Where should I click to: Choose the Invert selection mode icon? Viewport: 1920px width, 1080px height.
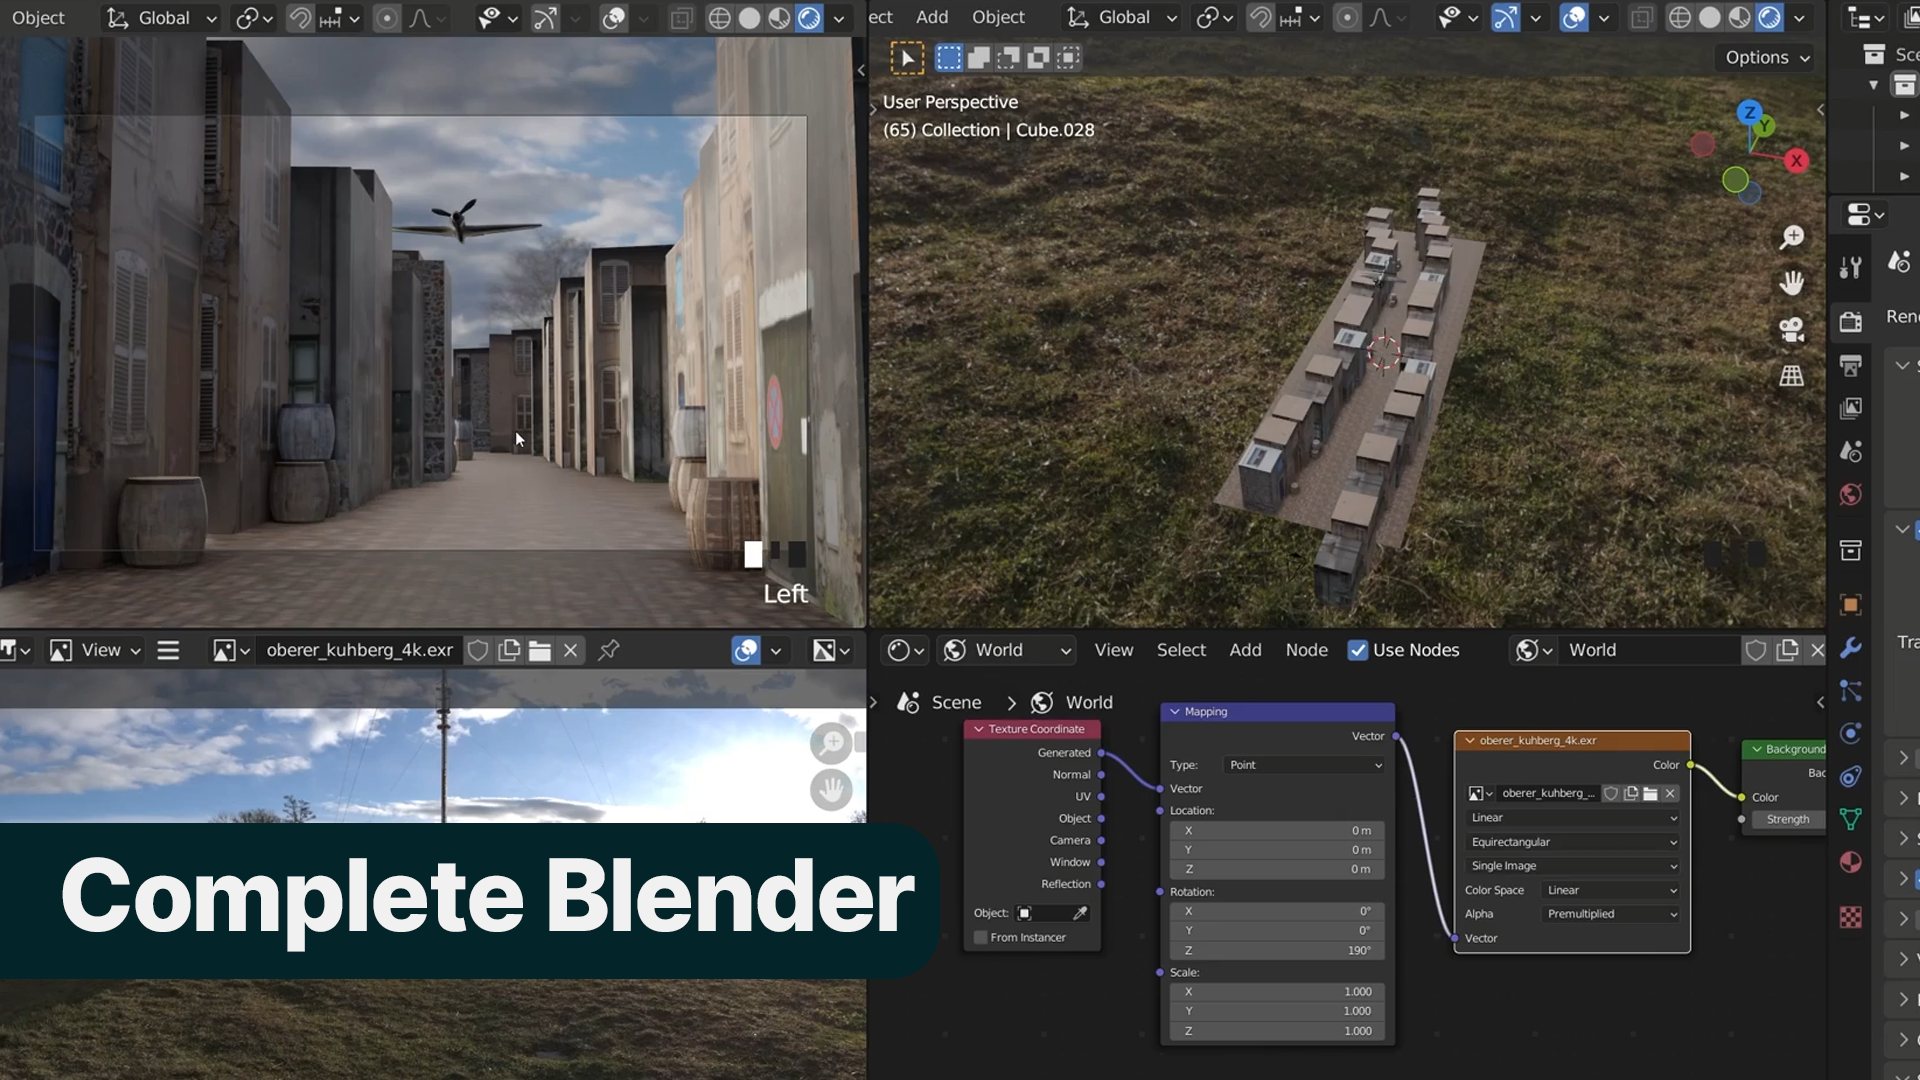(1038, 58)
